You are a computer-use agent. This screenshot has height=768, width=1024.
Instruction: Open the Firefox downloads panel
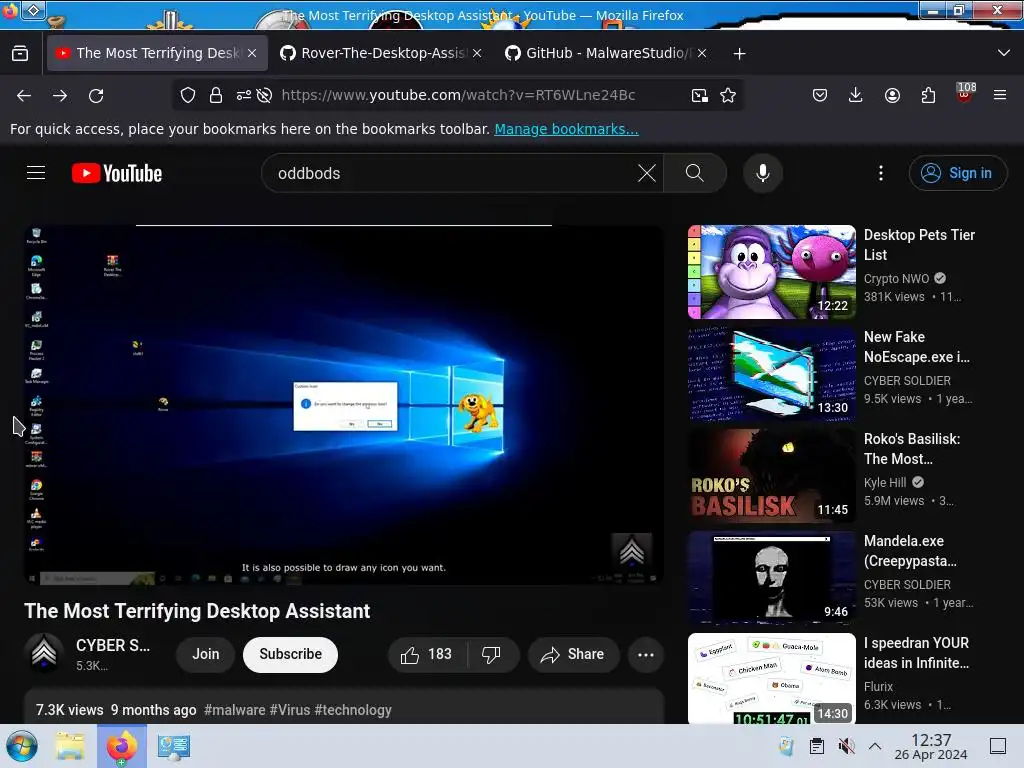coord(856,95)
